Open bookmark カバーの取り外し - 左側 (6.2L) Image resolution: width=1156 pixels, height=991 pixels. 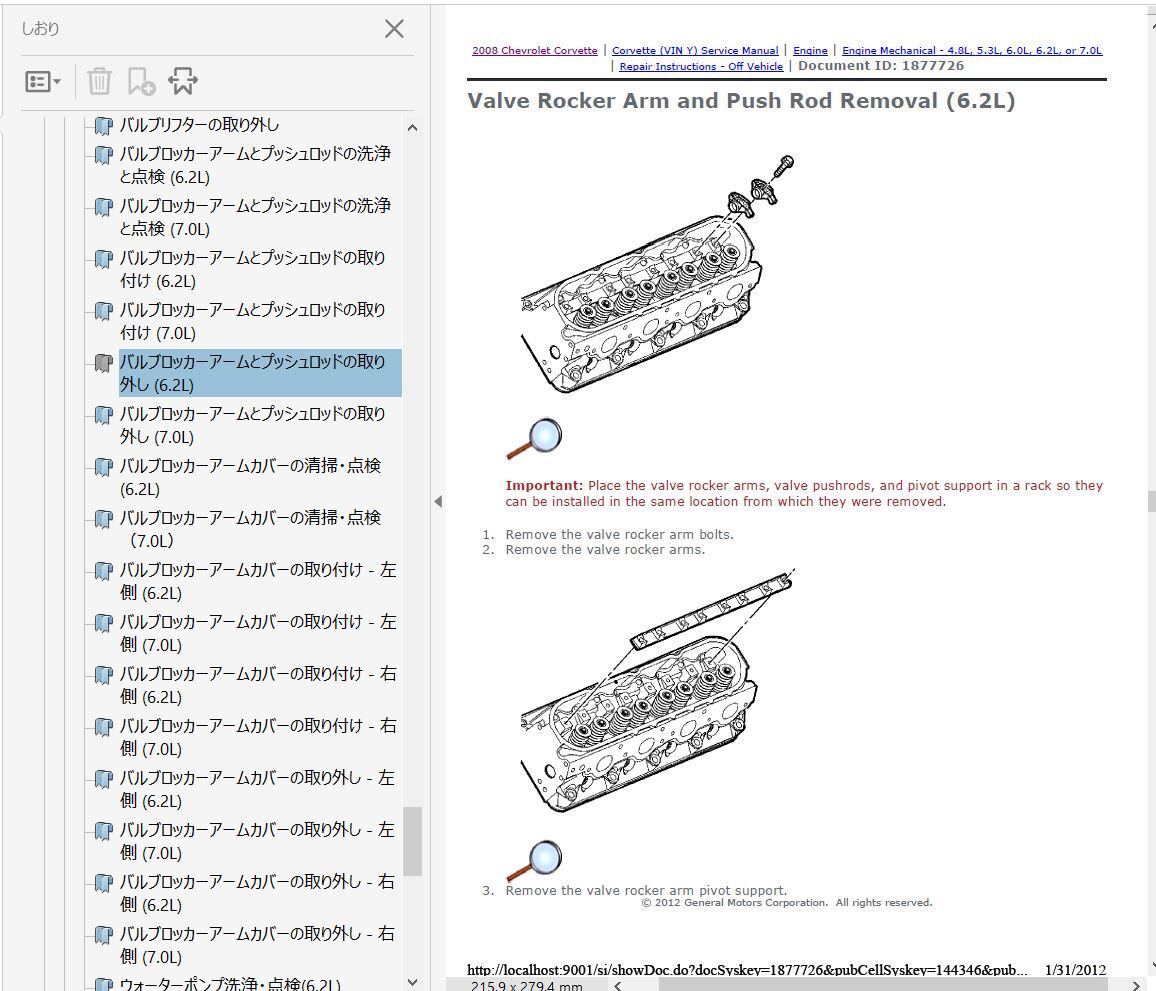pyautogui.click(x=258, y=789)
